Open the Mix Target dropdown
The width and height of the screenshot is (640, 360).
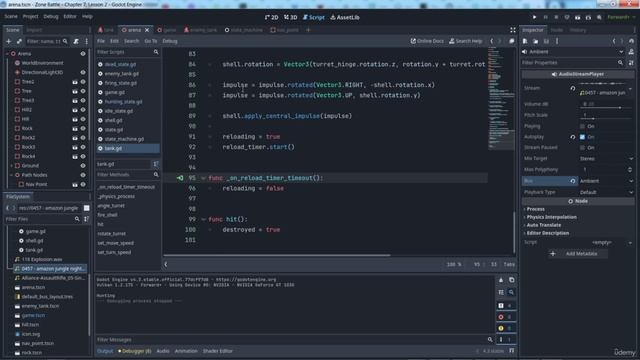tap(606, 159)
